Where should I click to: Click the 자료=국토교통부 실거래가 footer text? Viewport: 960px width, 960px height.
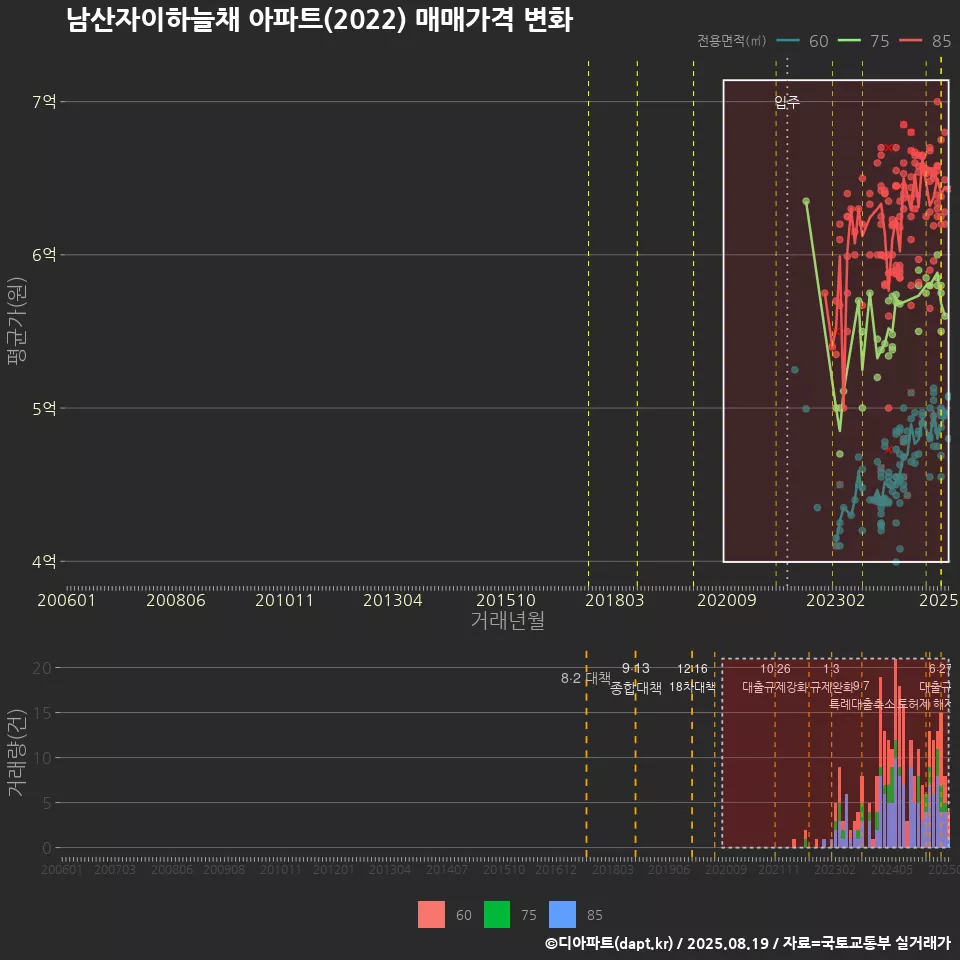point(866,943)
